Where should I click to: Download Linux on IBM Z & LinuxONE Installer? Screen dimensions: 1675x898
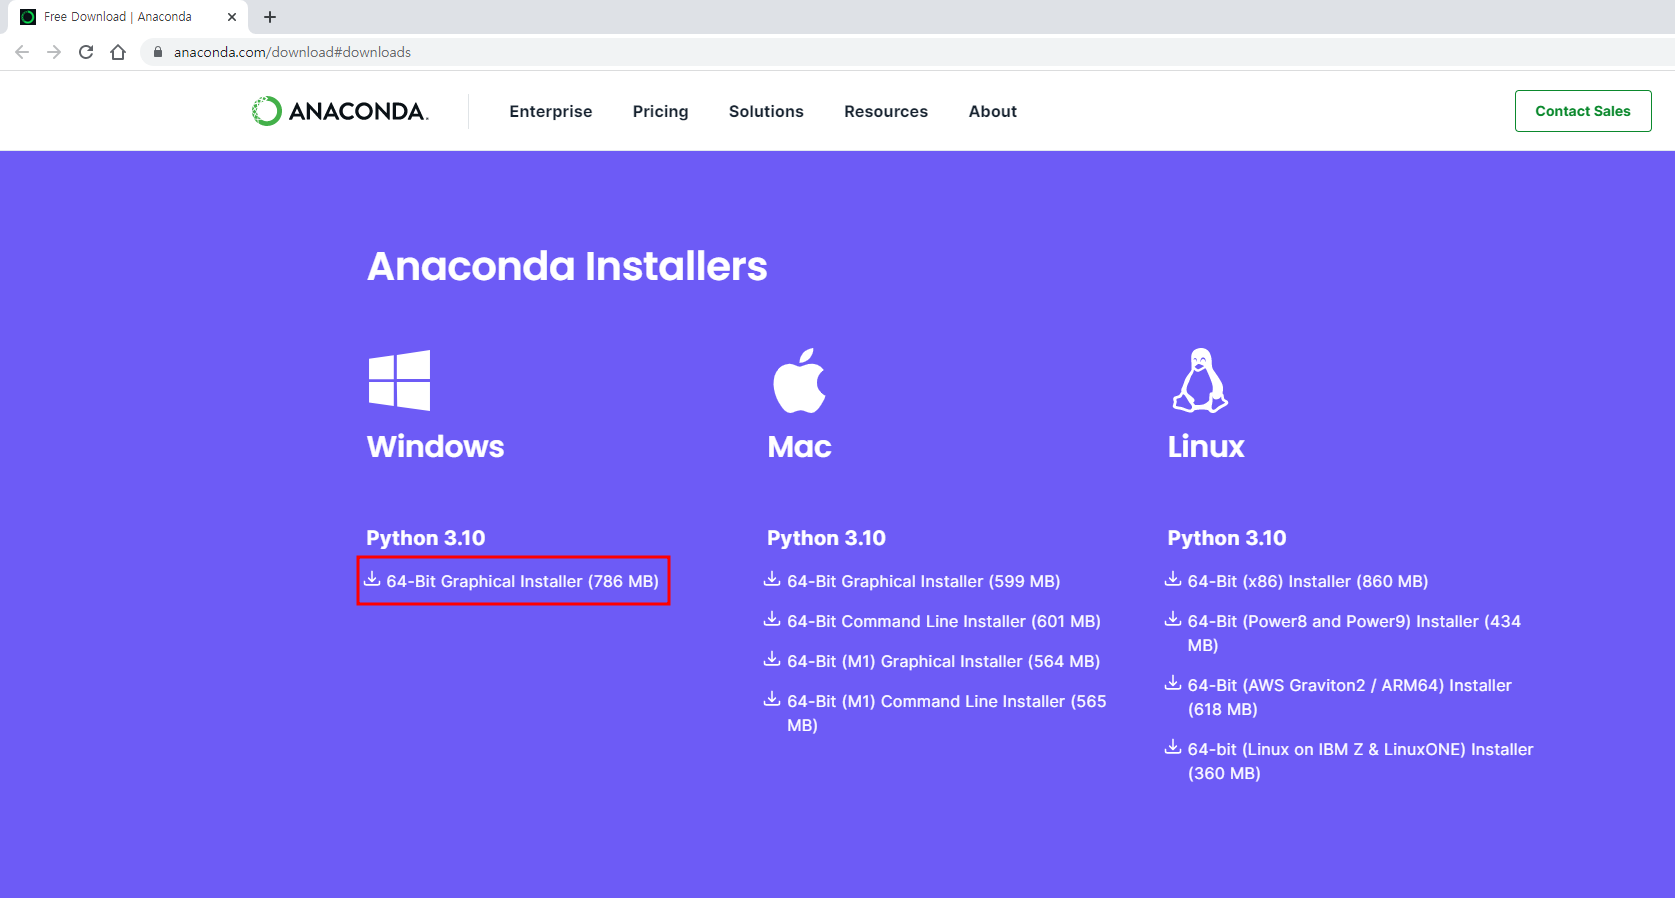click(x=1360, y=761)
